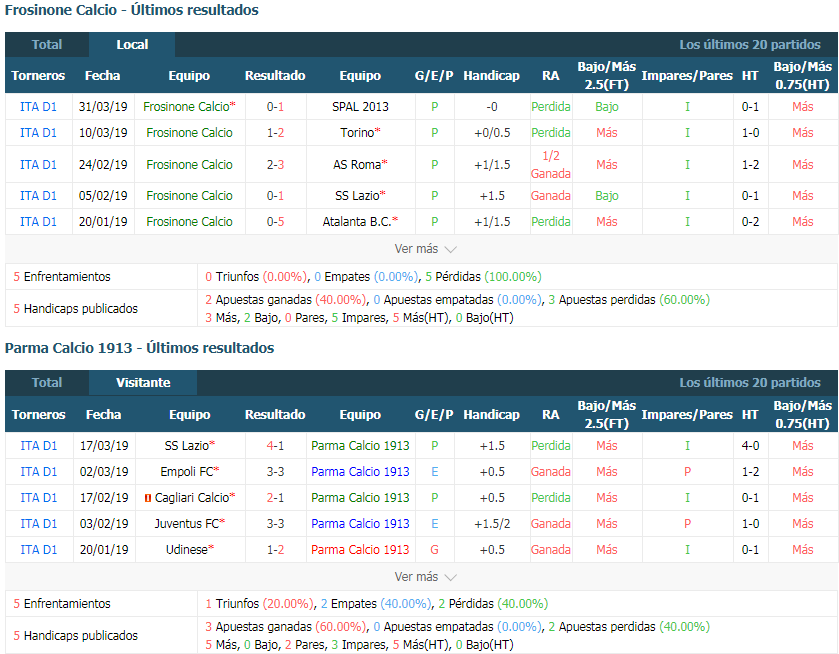Click 1/2 Ganada in AS Roma row
The width and height of the screenshot is (839, 654).
tap(551, 165)
